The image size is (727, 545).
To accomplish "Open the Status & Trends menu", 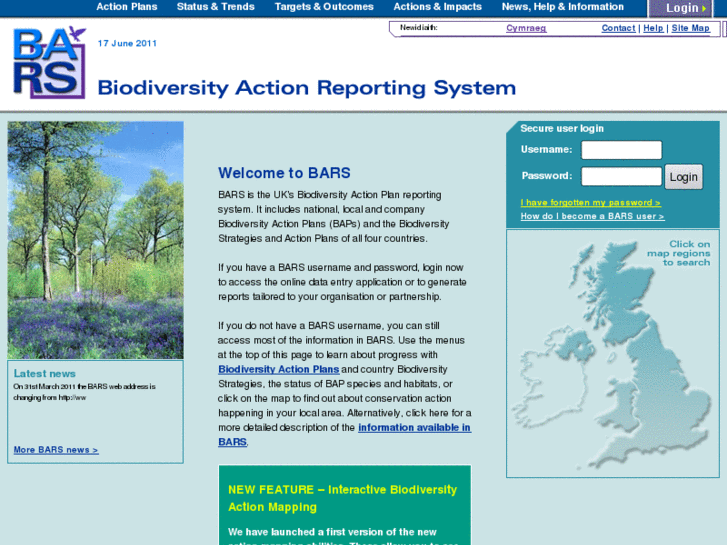I will [x=215, y=7].
